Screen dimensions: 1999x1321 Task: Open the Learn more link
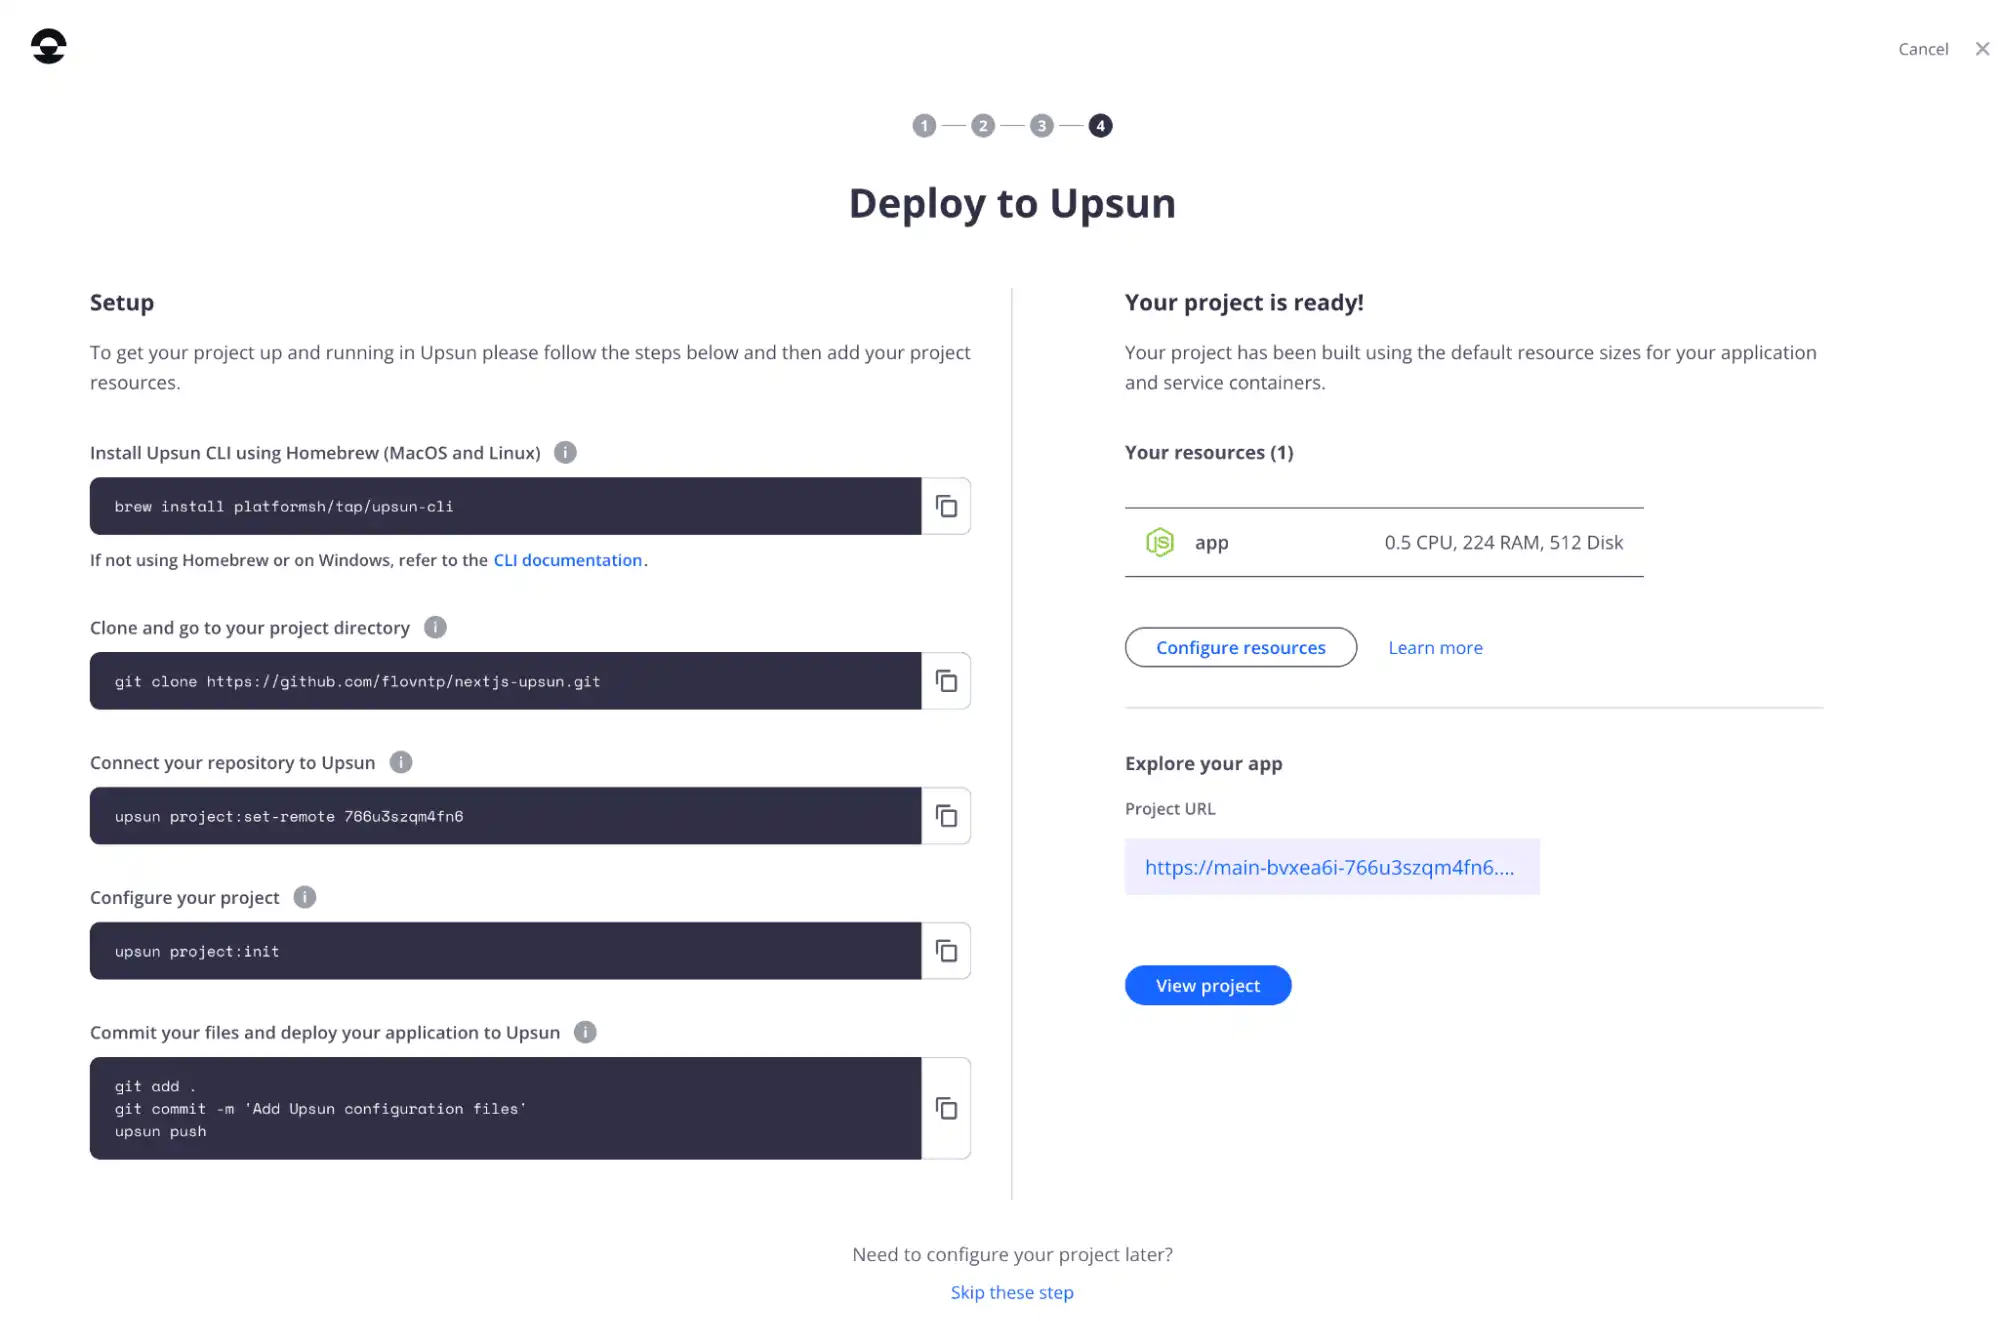(1435, 647)
